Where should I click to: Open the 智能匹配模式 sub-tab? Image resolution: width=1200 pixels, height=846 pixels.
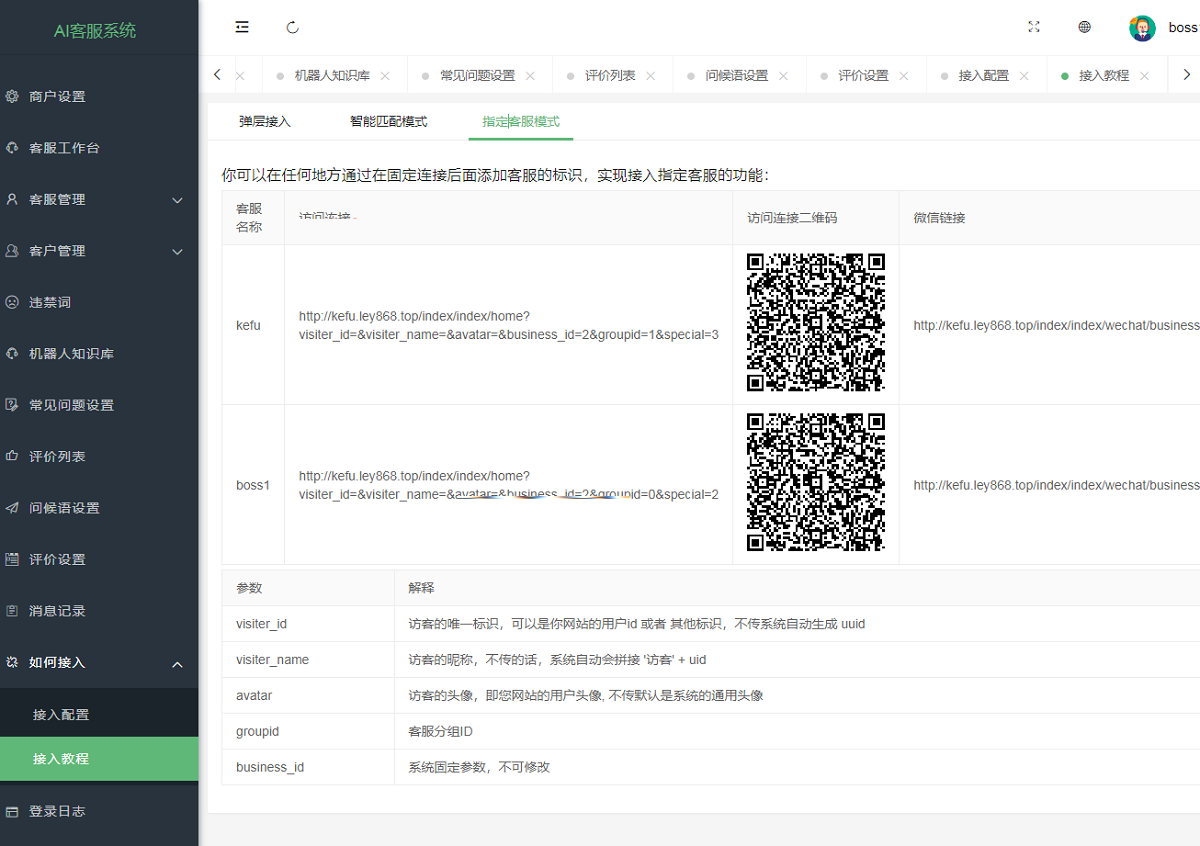click(388, 122)
